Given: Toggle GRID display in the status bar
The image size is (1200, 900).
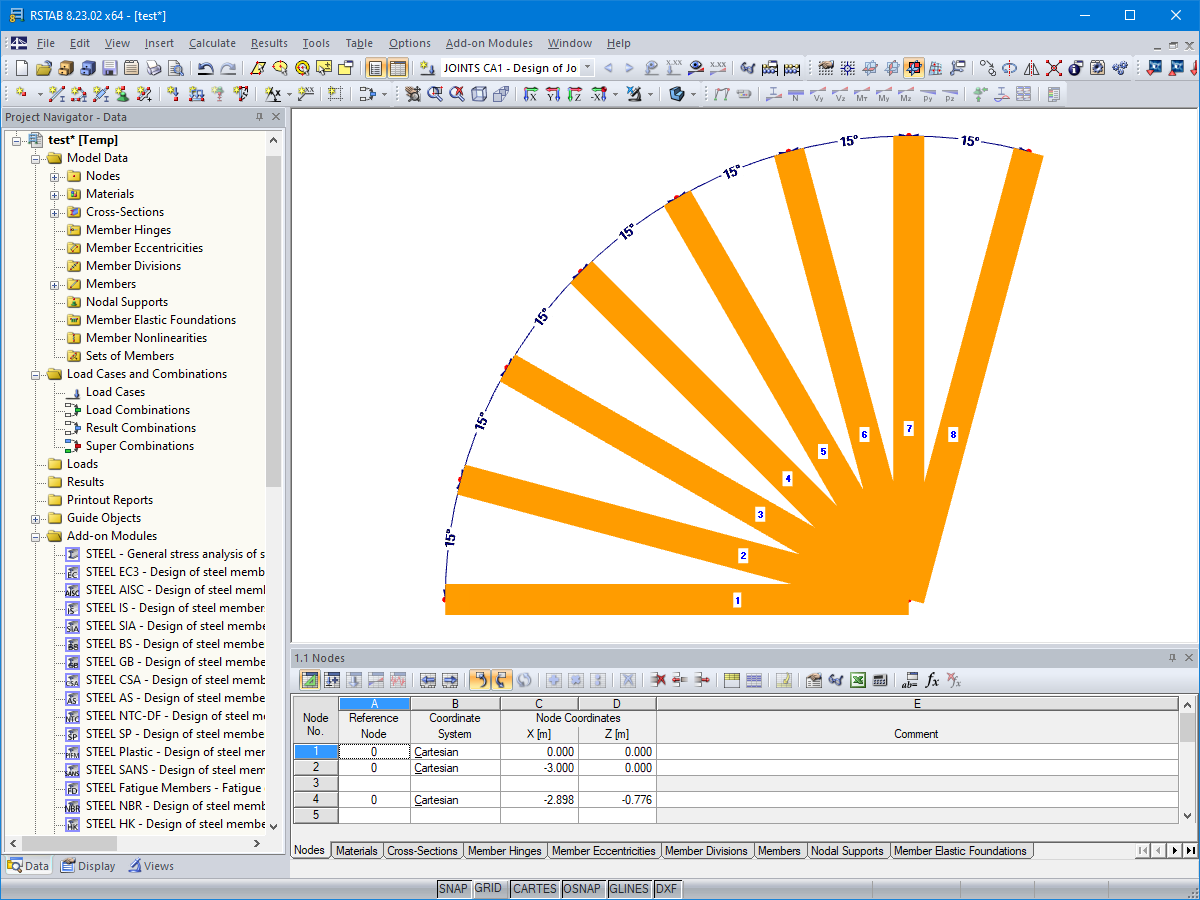Looking at the screenshot, I should pos(488,888).
